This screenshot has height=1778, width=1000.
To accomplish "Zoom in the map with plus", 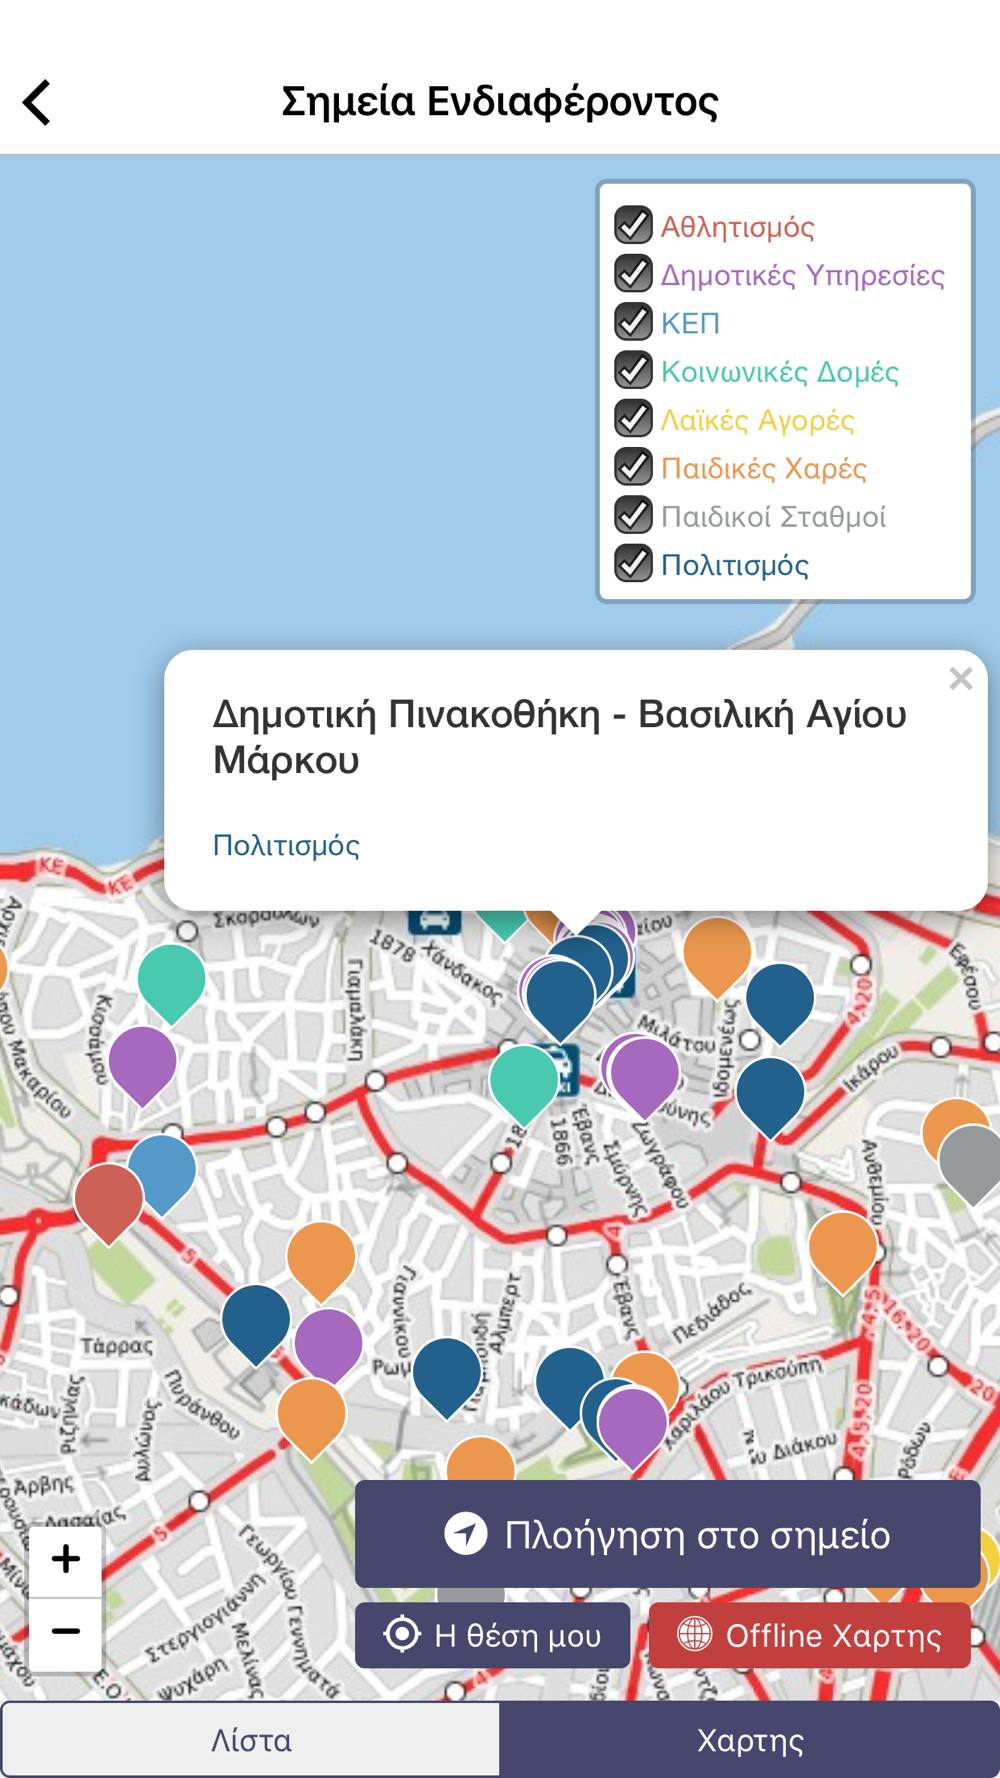I will (66, 1559).
